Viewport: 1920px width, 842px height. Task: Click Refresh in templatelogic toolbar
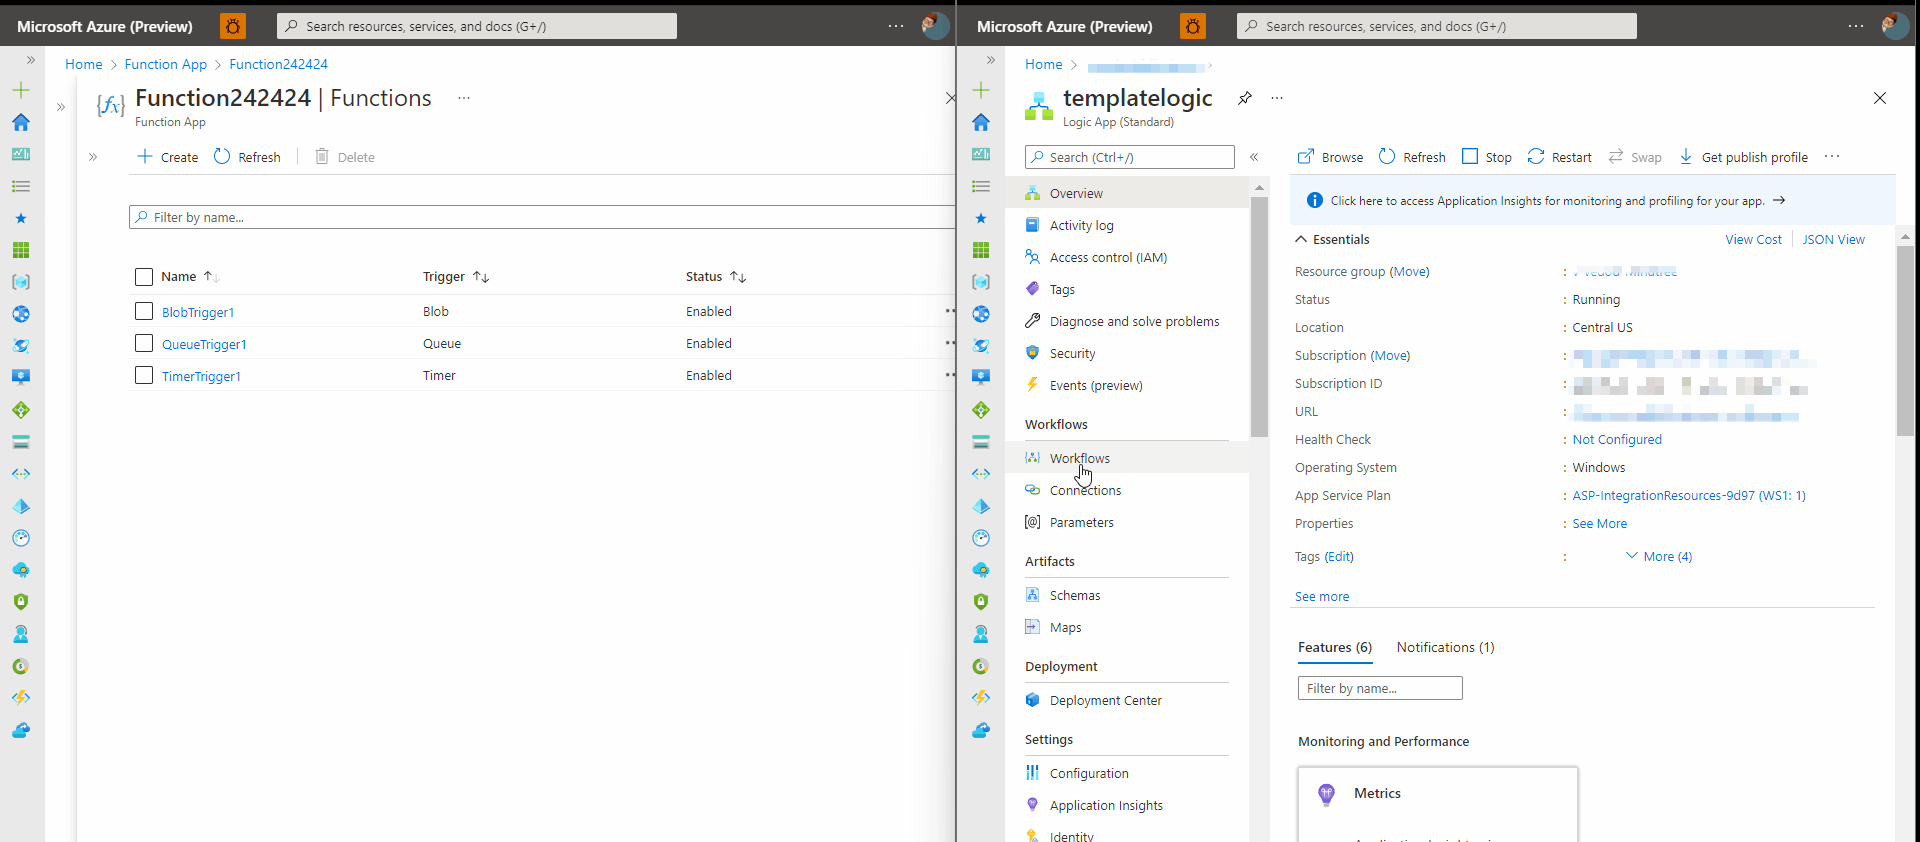[1412, 157]
